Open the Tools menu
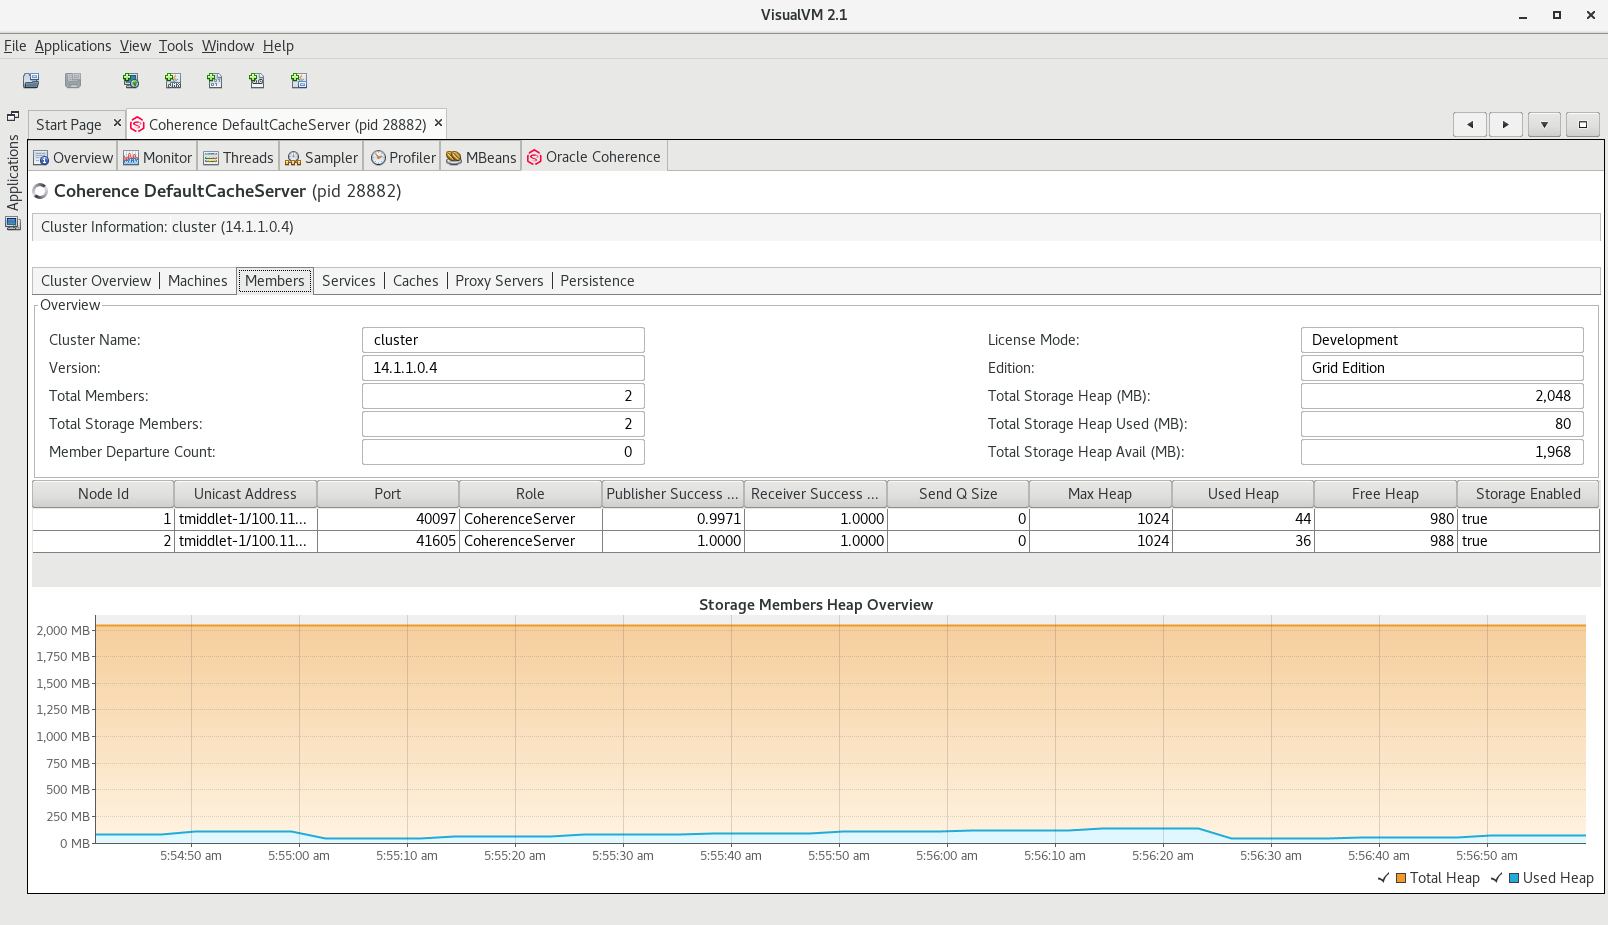This screenshot has width=1608, height=925. [x=176, y=46]
